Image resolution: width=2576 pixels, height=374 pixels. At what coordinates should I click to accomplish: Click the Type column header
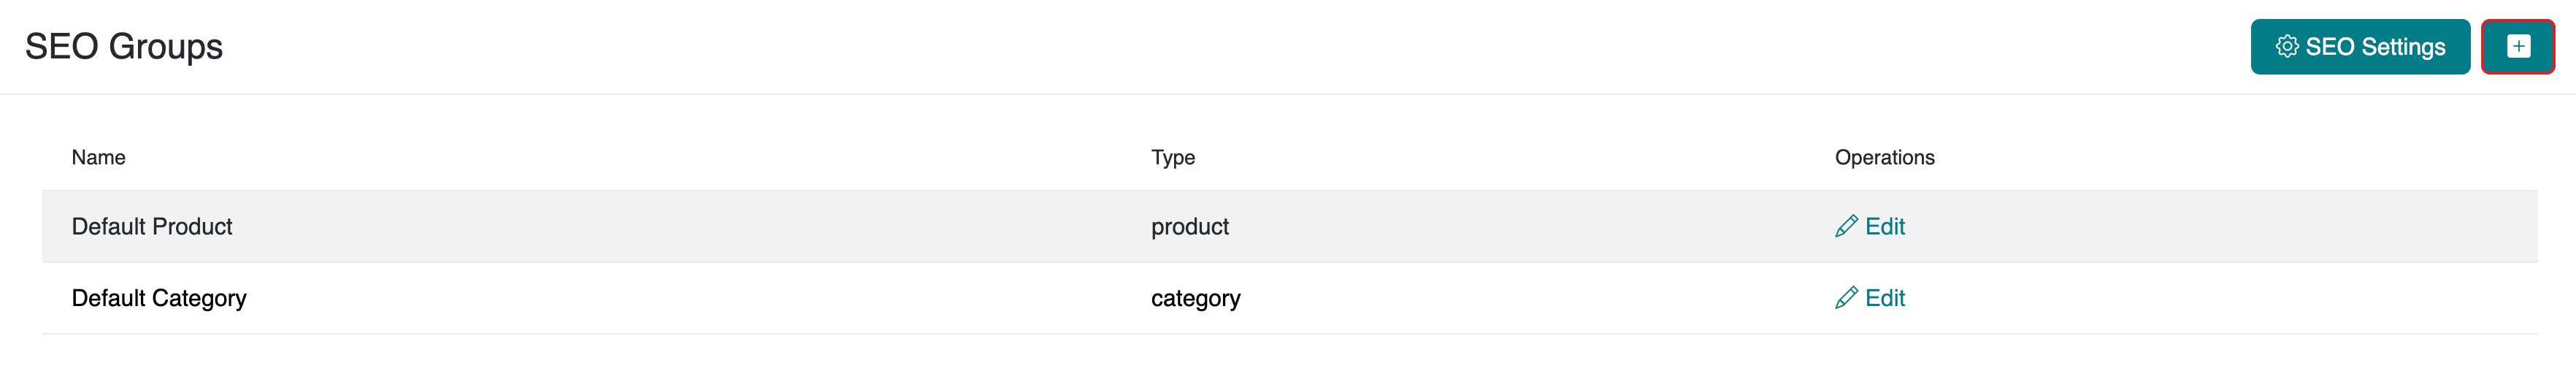pyautogui.click(x=1173, y=158)
